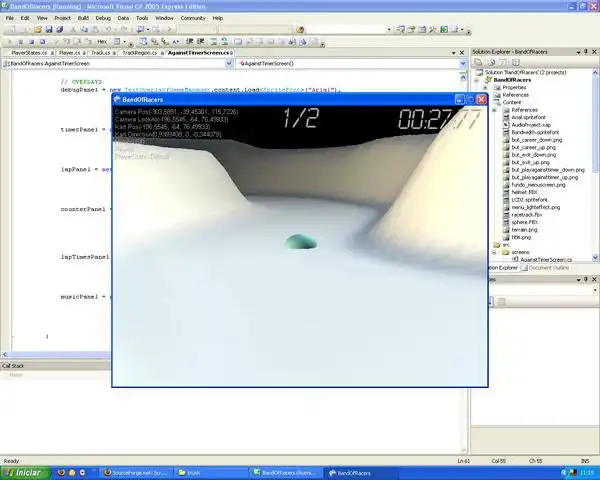Image resolution: width=600 pixels, height=480 pixels.
Task: Close the active editor document
Action: pyautogui.click(x=462, y=53)
